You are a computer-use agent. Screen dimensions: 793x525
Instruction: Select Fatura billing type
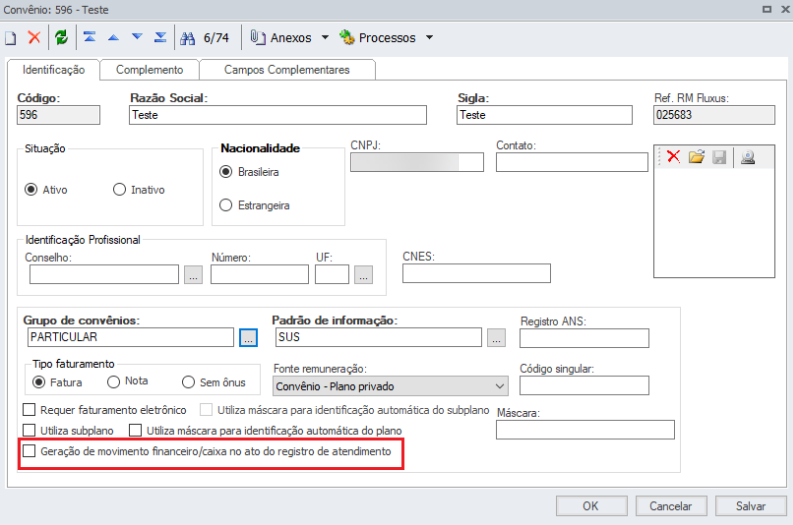pos(38,382)
